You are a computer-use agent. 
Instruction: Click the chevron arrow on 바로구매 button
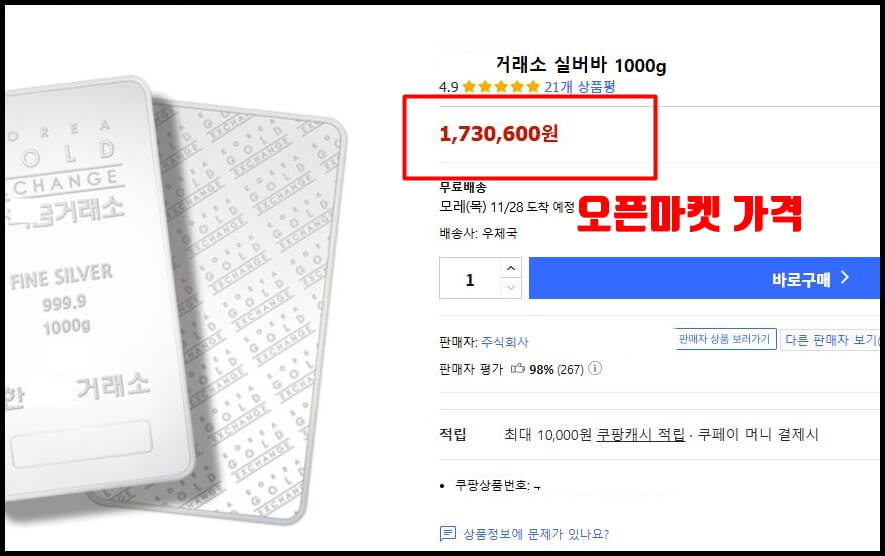click(x=845, y=277)
